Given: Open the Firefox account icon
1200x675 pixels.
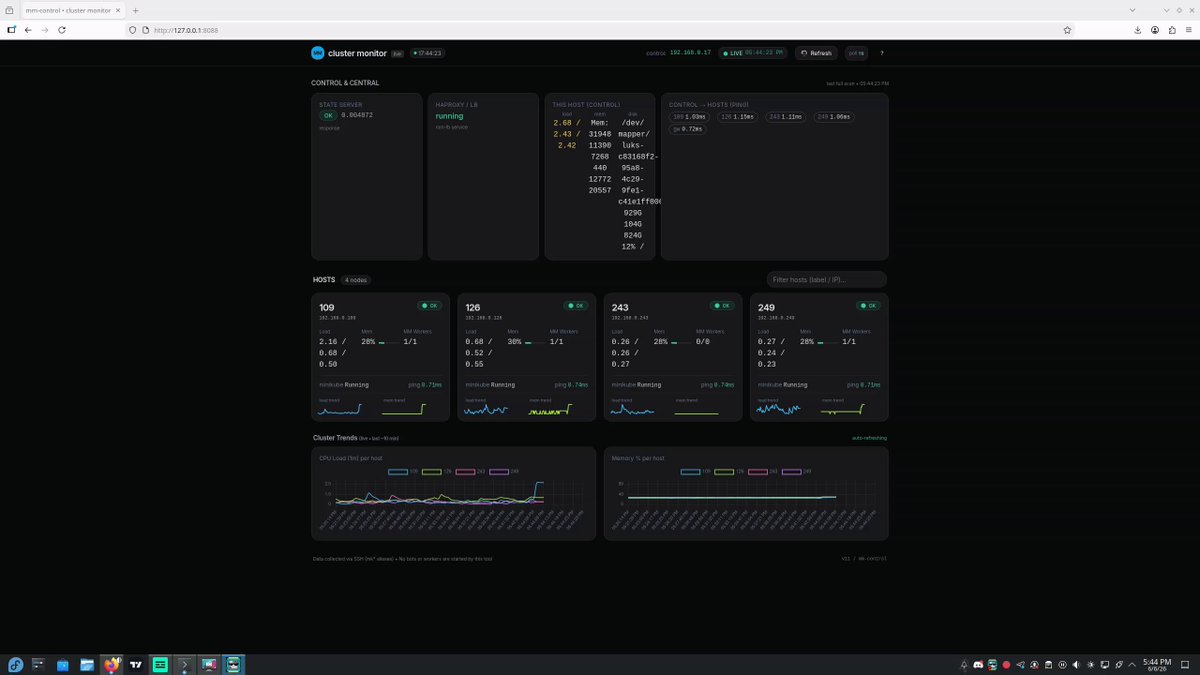Looking at the screenshot, I should point(1155,30).
